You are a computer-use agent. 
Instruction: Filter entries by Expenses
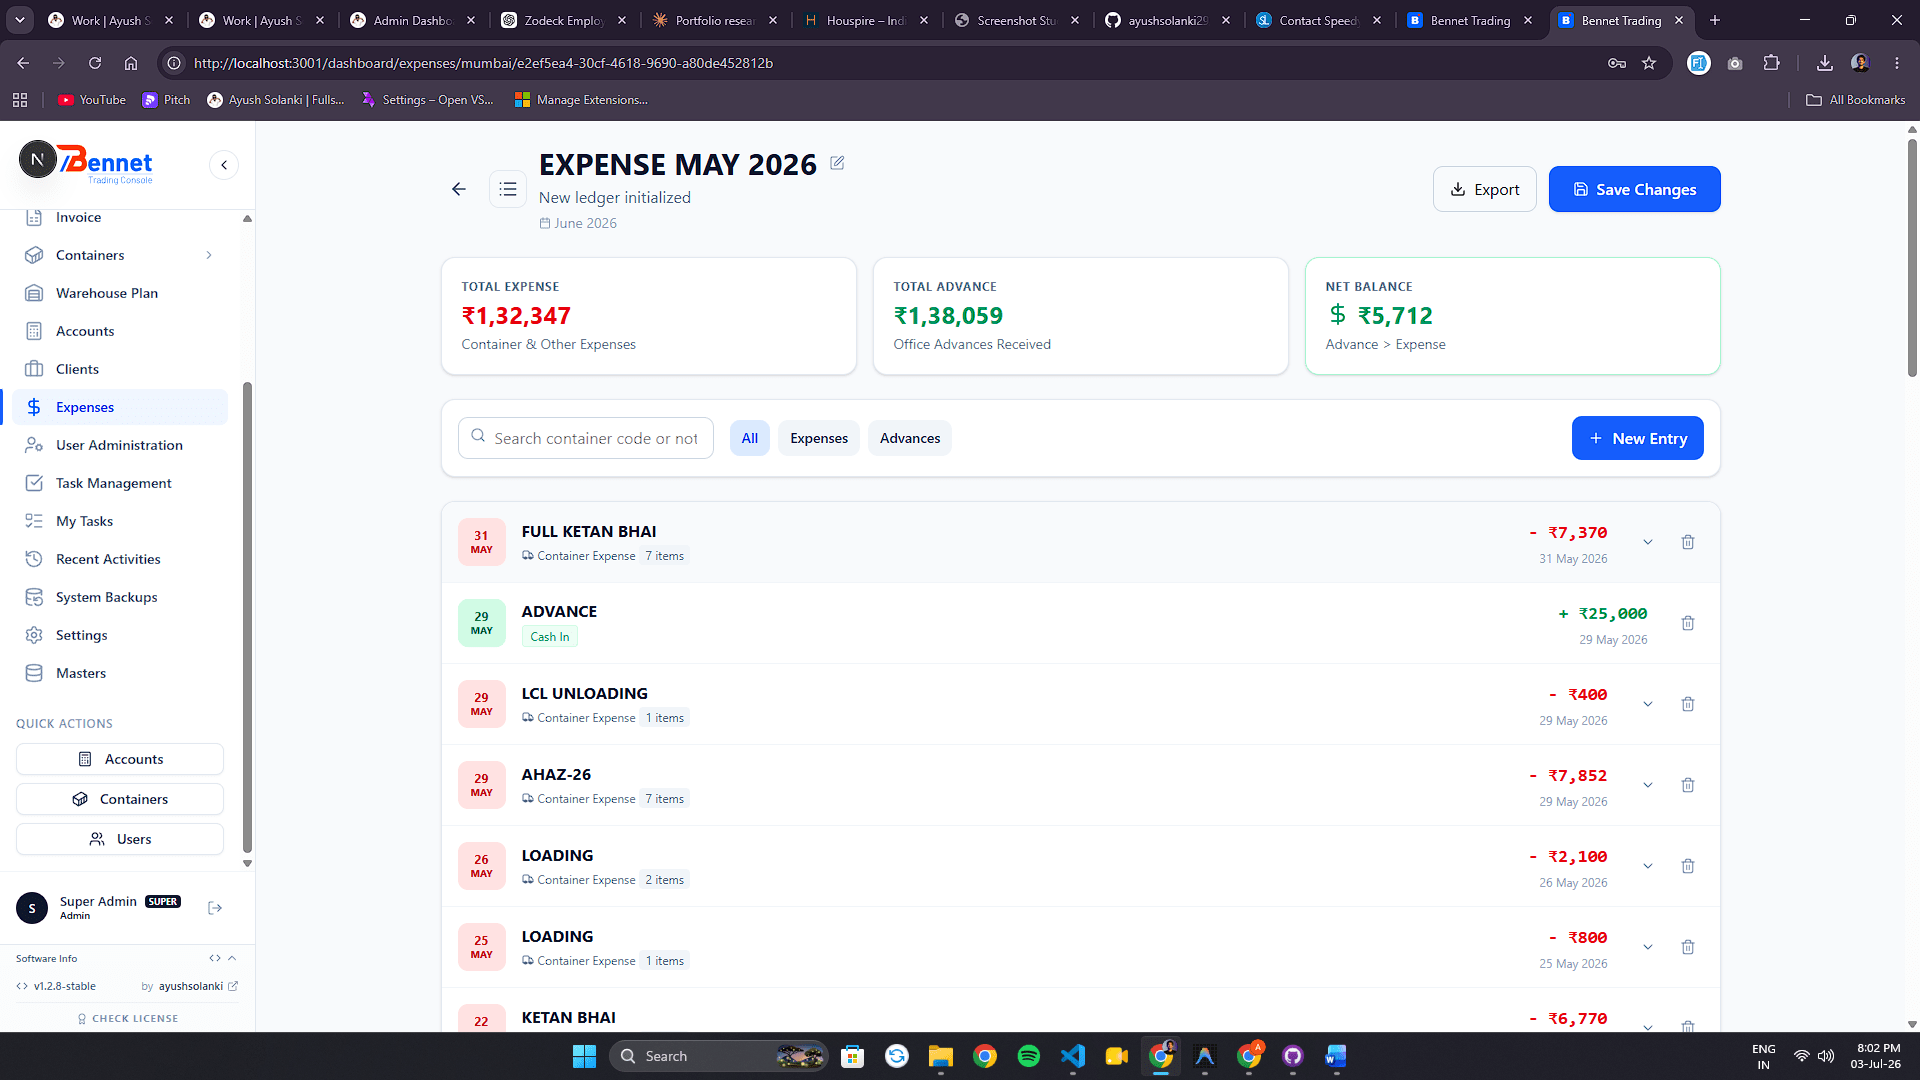819,438
